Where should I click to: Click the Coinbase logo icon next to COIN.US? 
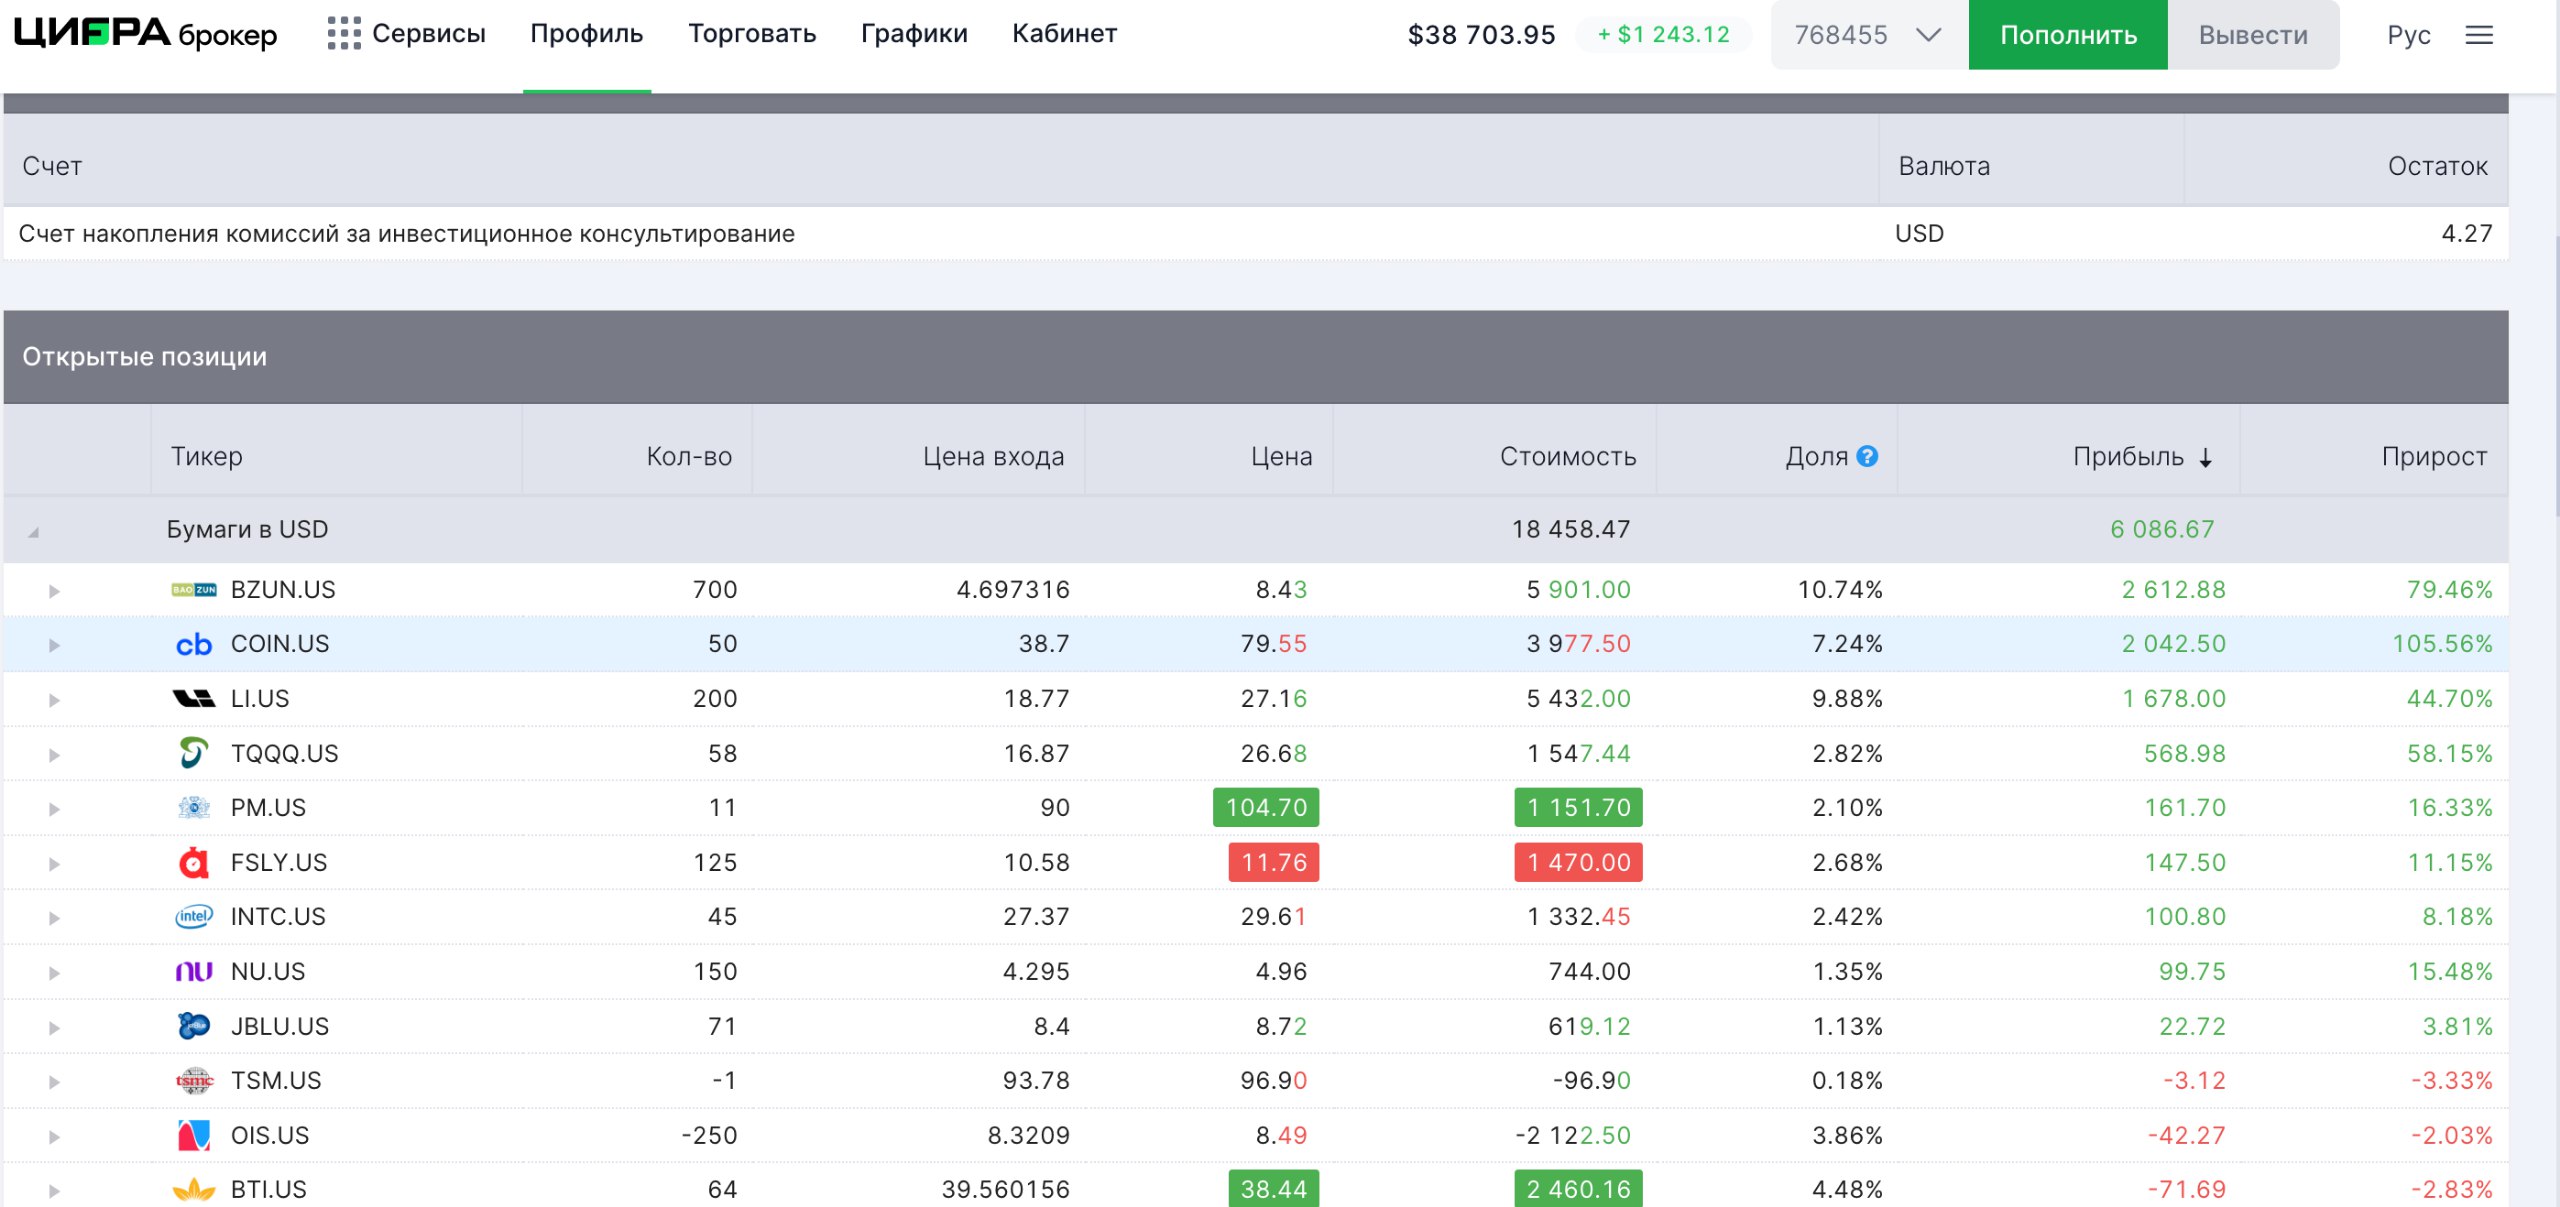click(193, 645)
